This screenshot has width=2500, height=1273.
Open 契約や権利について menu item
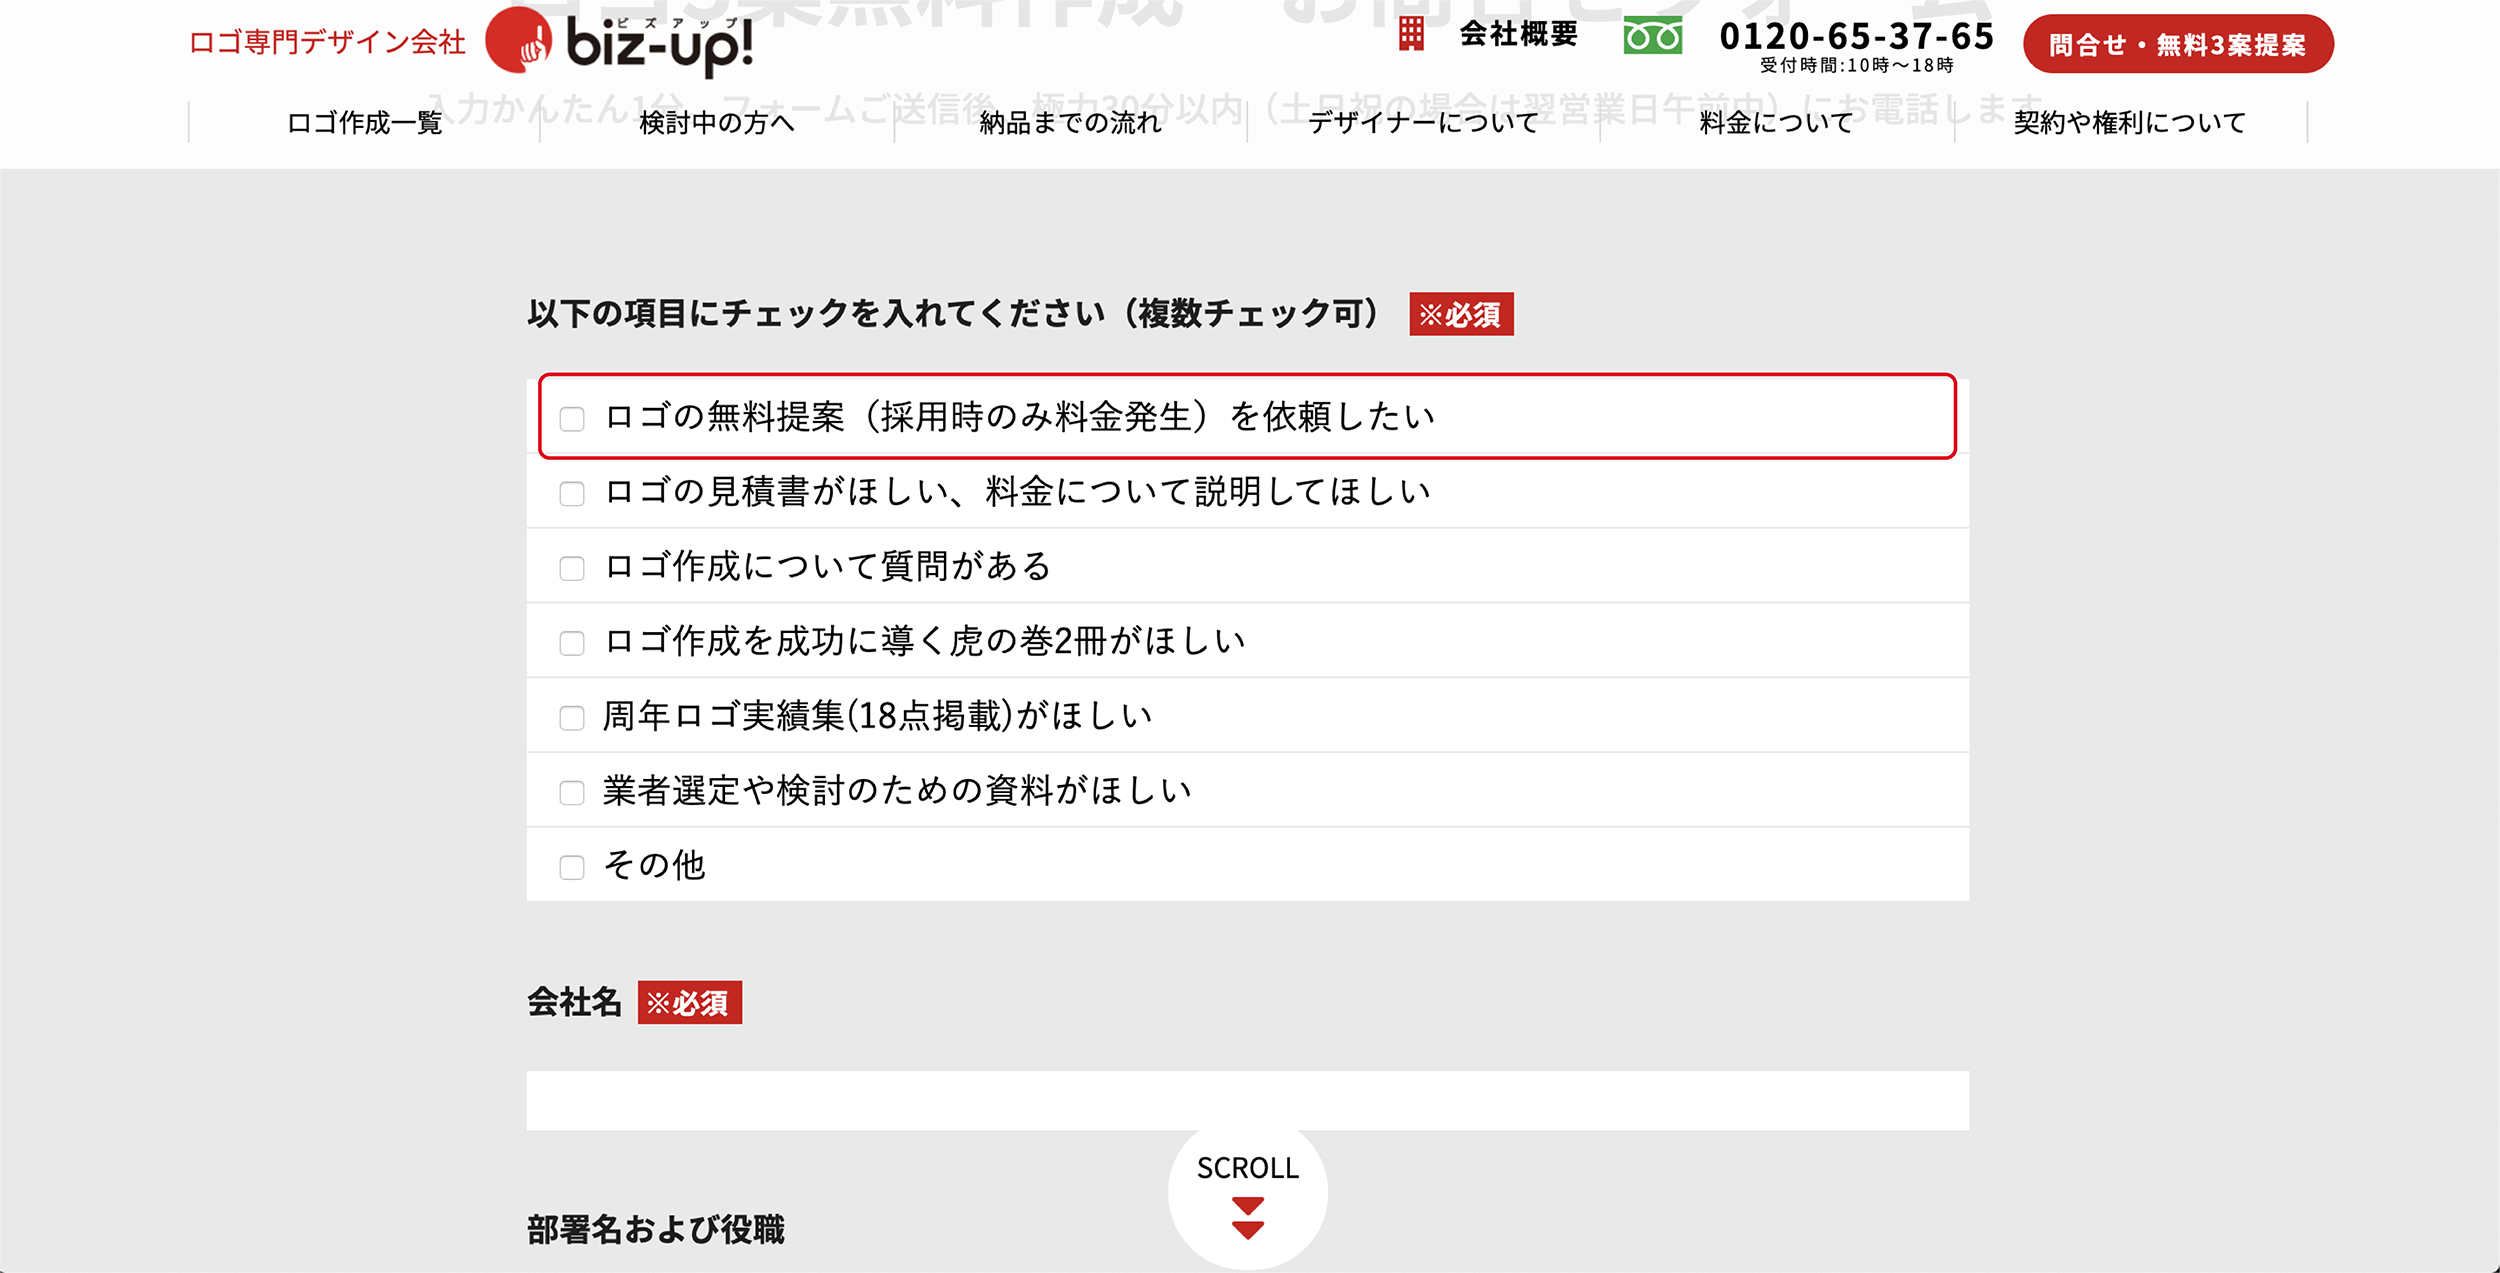click(2130, 123)
